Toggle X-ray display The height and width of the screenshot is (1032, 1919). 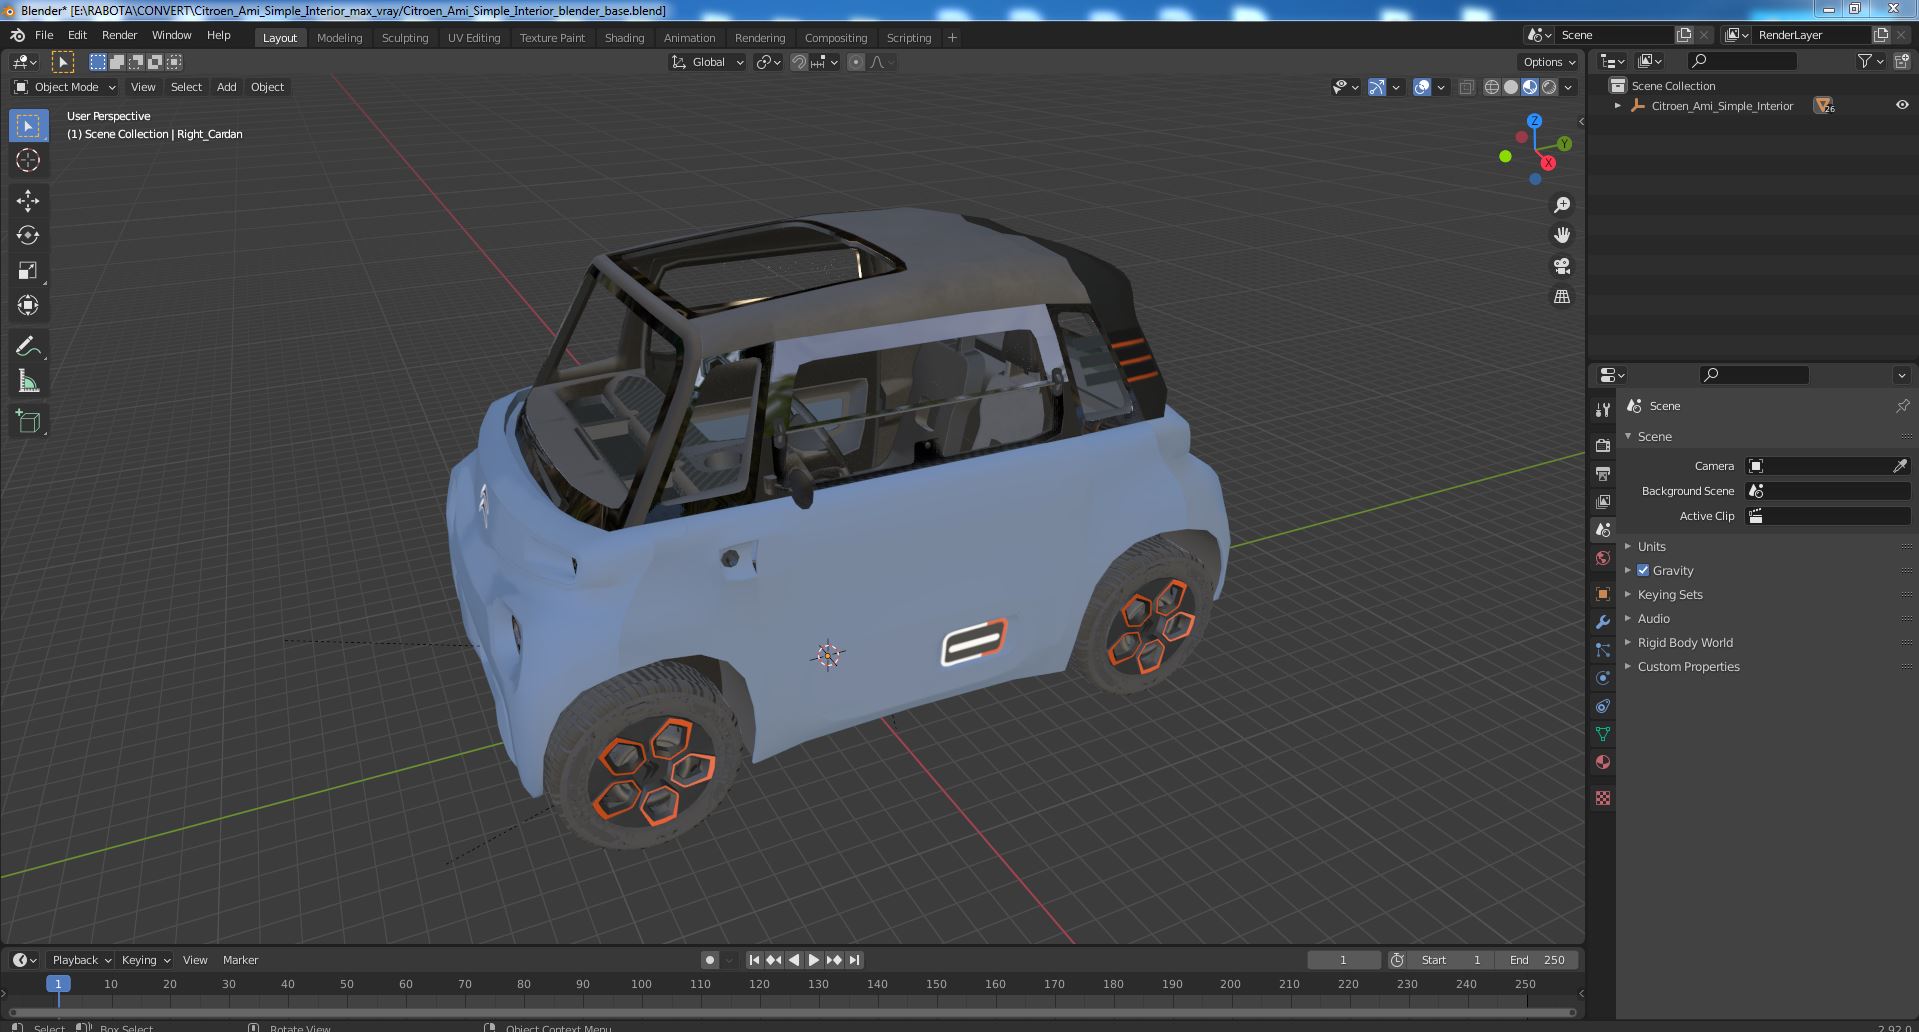tap(1467, 87)
